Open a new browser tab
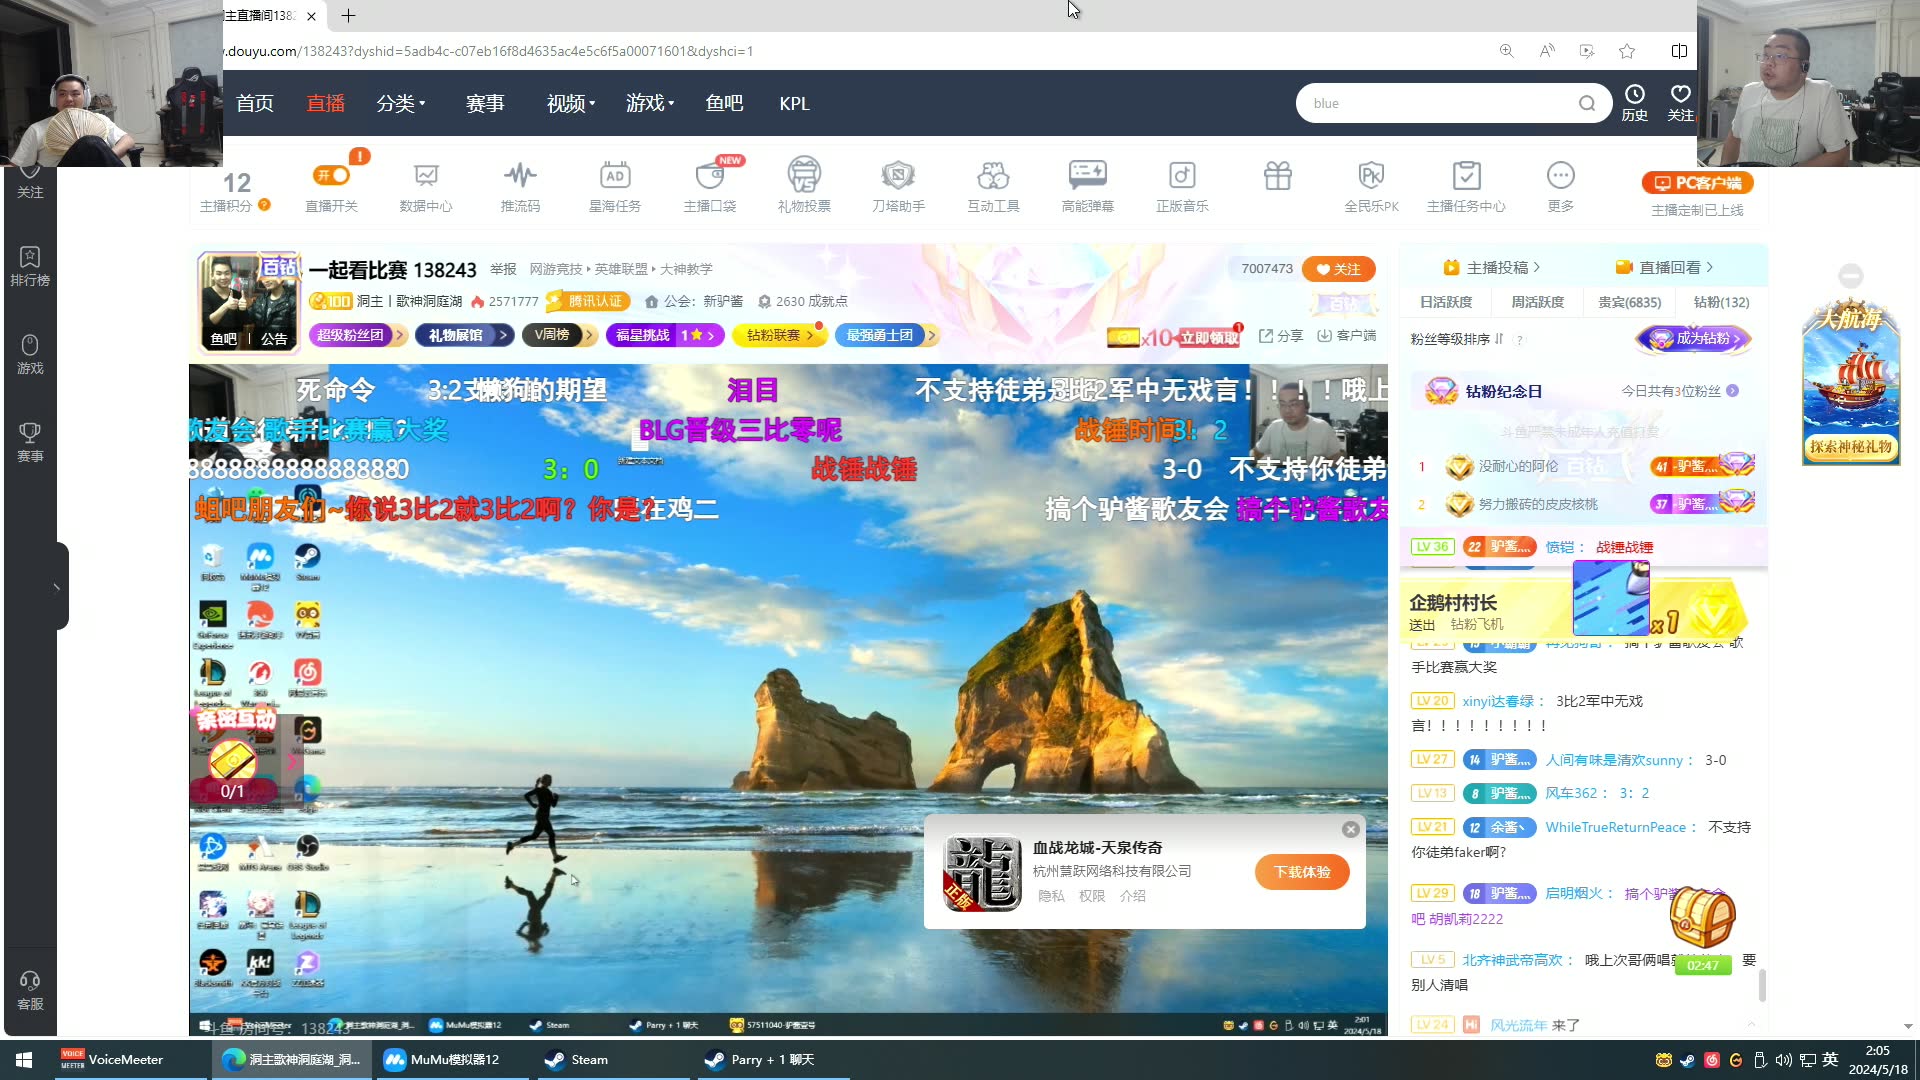 pyautogui.click(x=348, y=16)
